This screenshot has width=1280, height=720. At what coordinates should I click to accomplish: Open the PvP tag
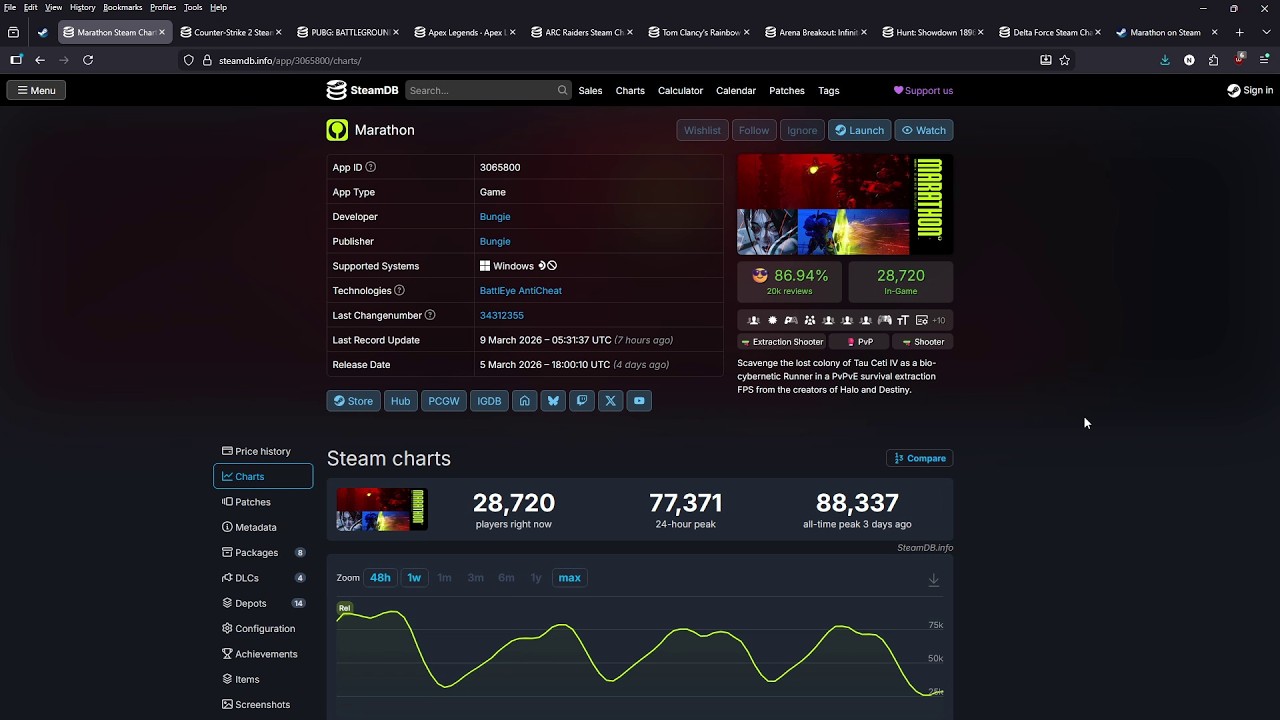coord(860,342)
